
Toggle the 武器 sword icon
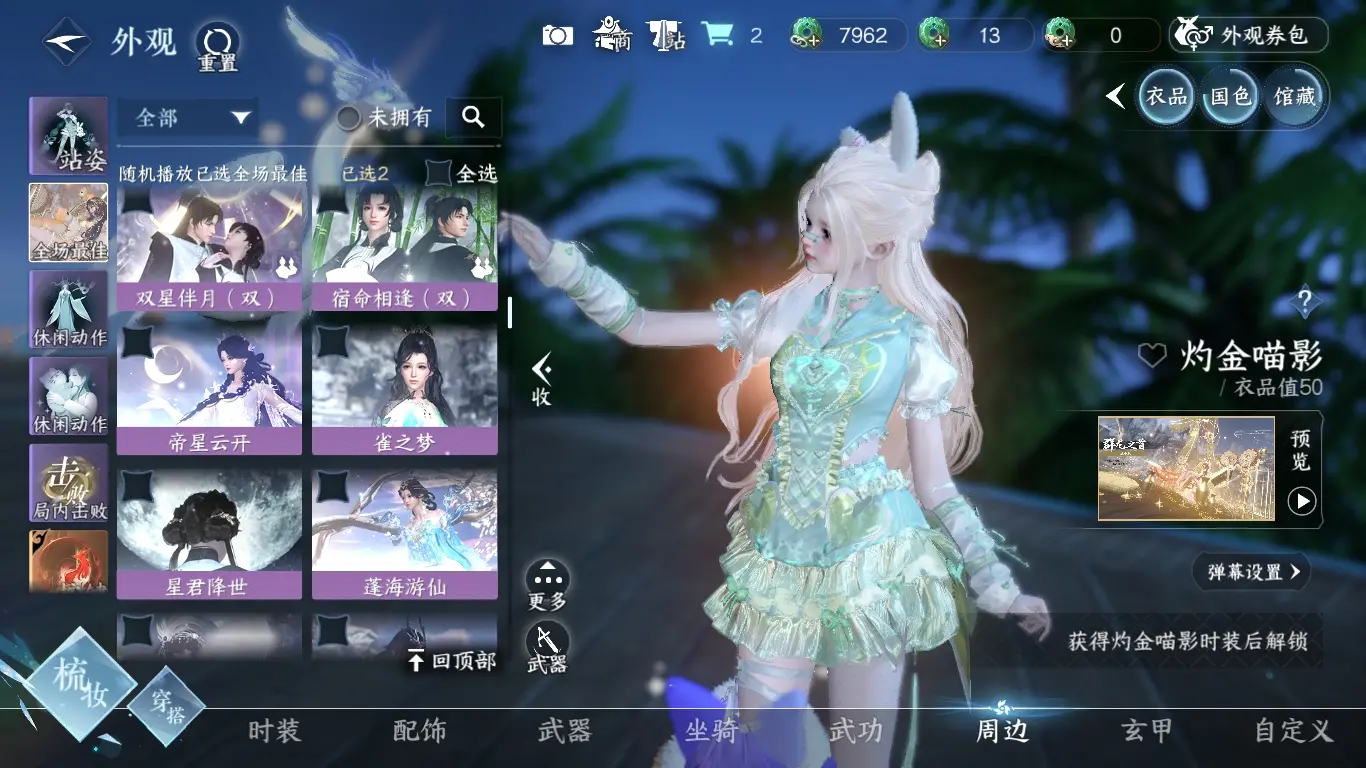pos(547,648)
